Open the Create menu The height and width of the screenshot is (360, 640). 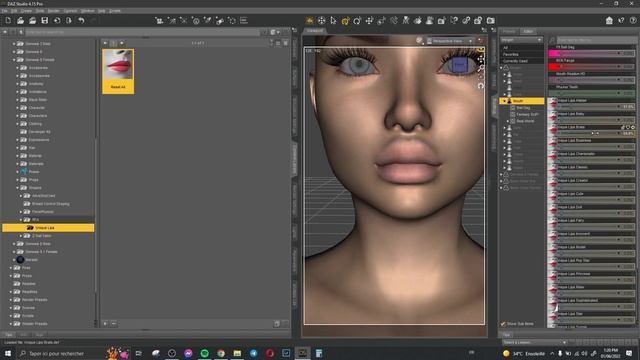[x=27, y=11]
